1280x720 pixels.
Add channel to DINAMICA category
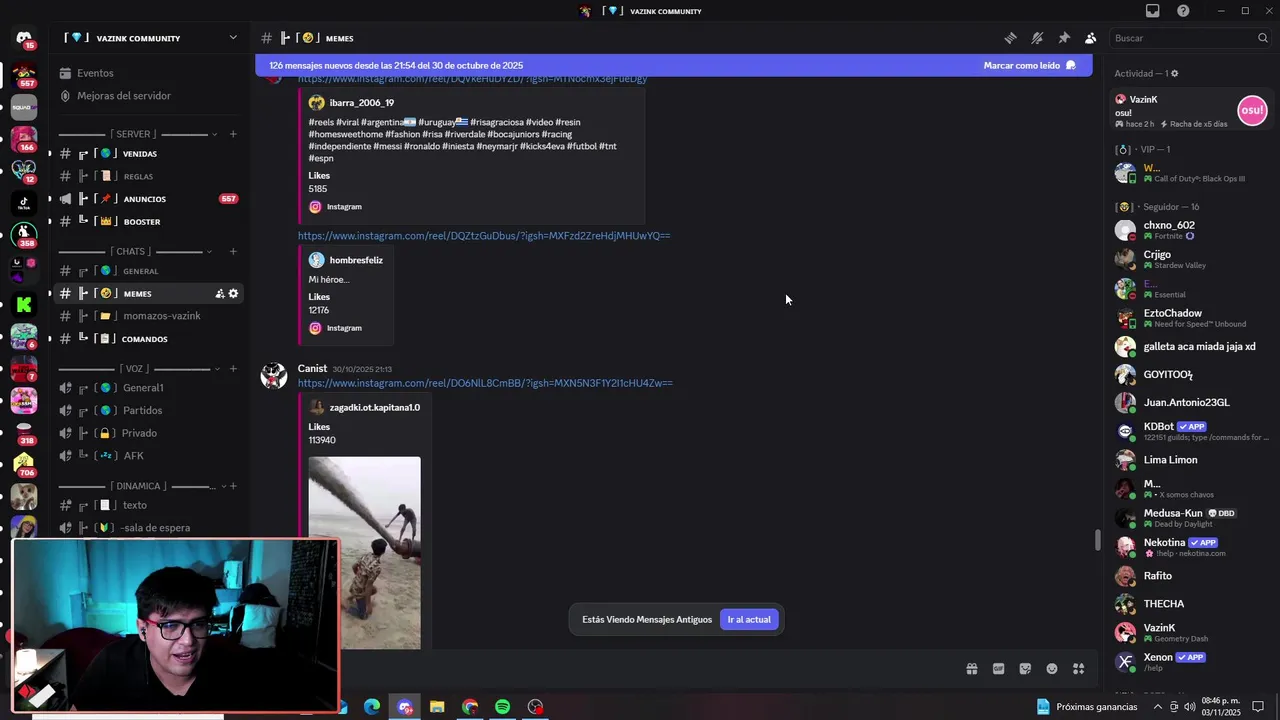click(233, 486)
